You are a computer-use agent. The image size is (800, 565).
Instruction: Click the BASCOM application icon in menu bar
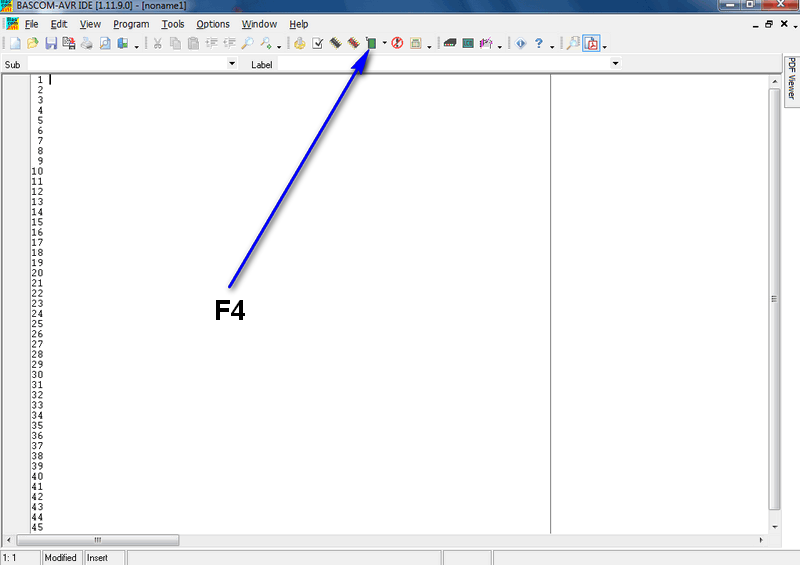12,23
